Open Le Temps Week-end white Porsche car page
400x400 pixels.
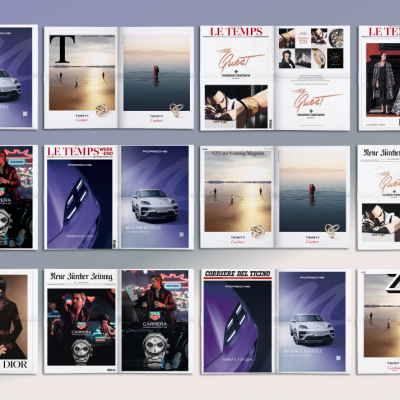coord(156,197)
